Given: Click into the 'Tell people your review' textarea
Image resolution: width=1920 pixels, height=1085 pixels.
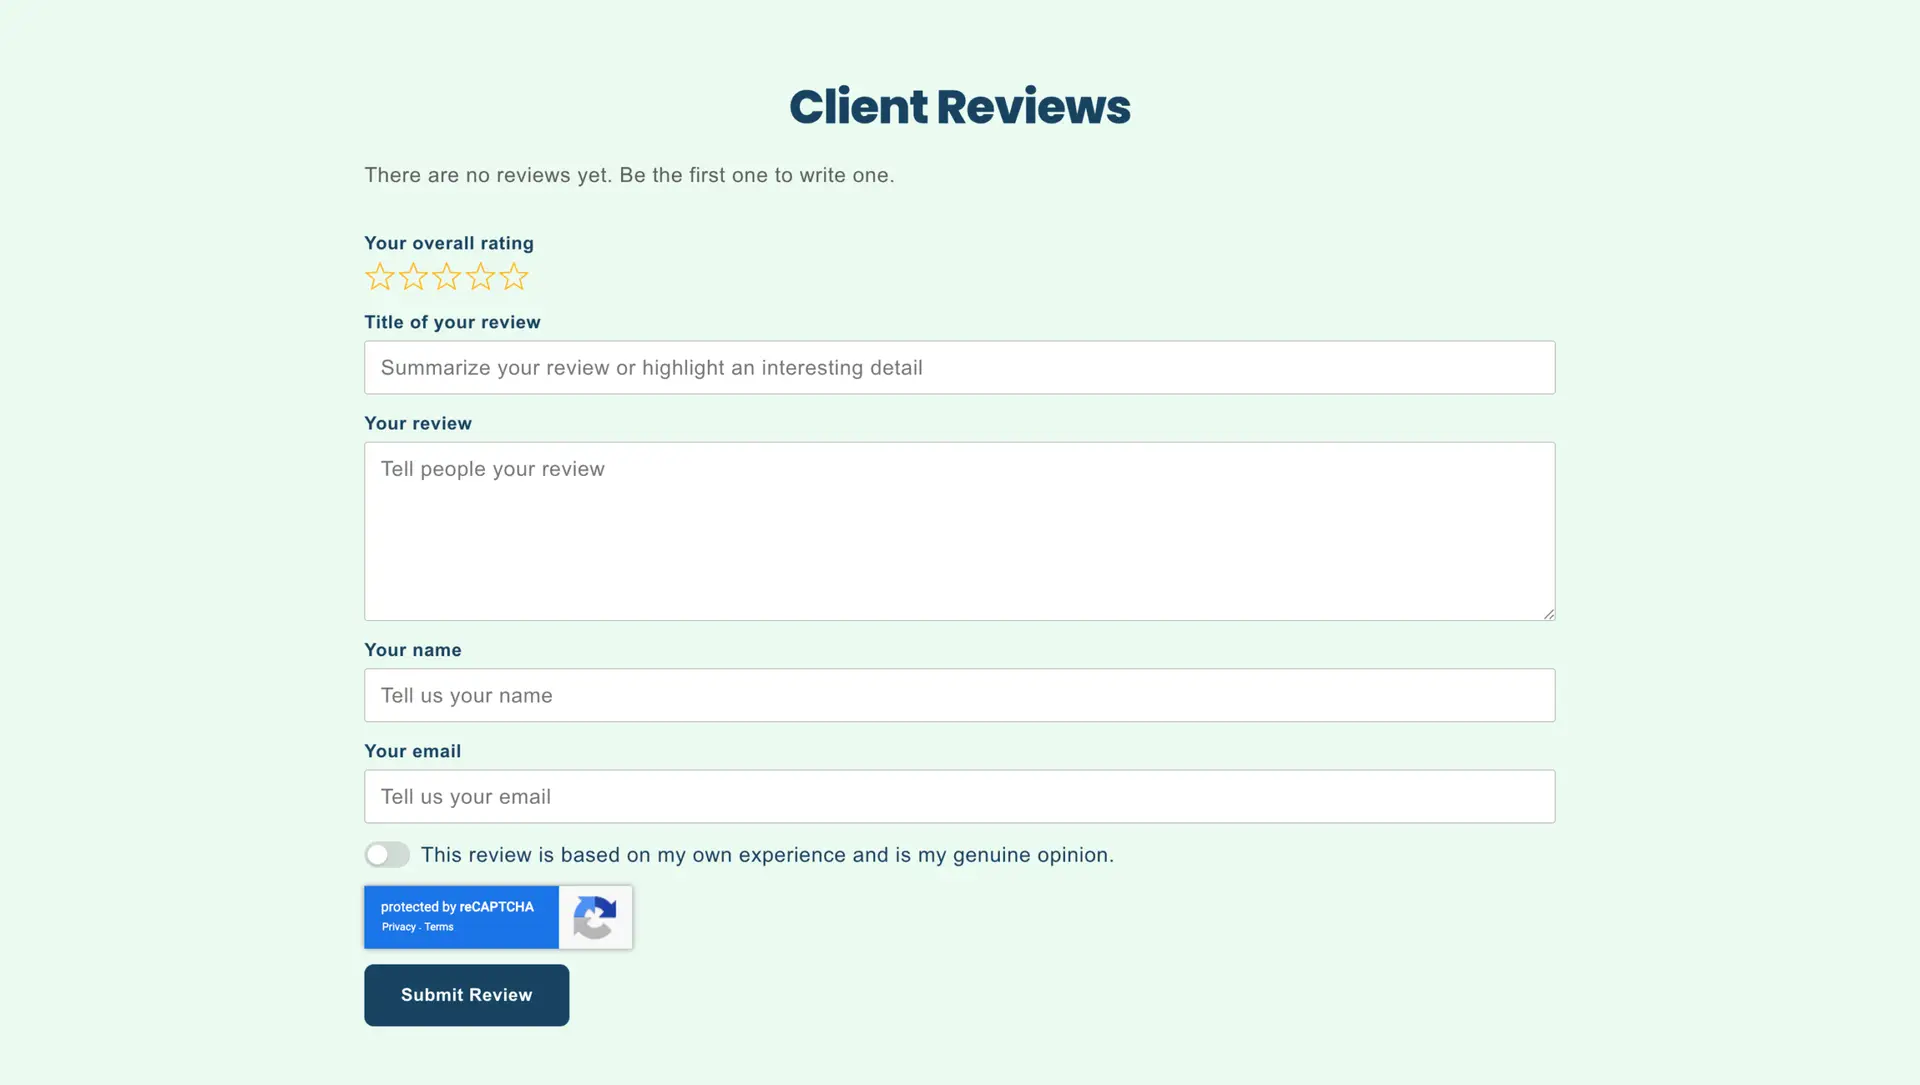Looking at the screenshot, I should (x=959, y=531).
